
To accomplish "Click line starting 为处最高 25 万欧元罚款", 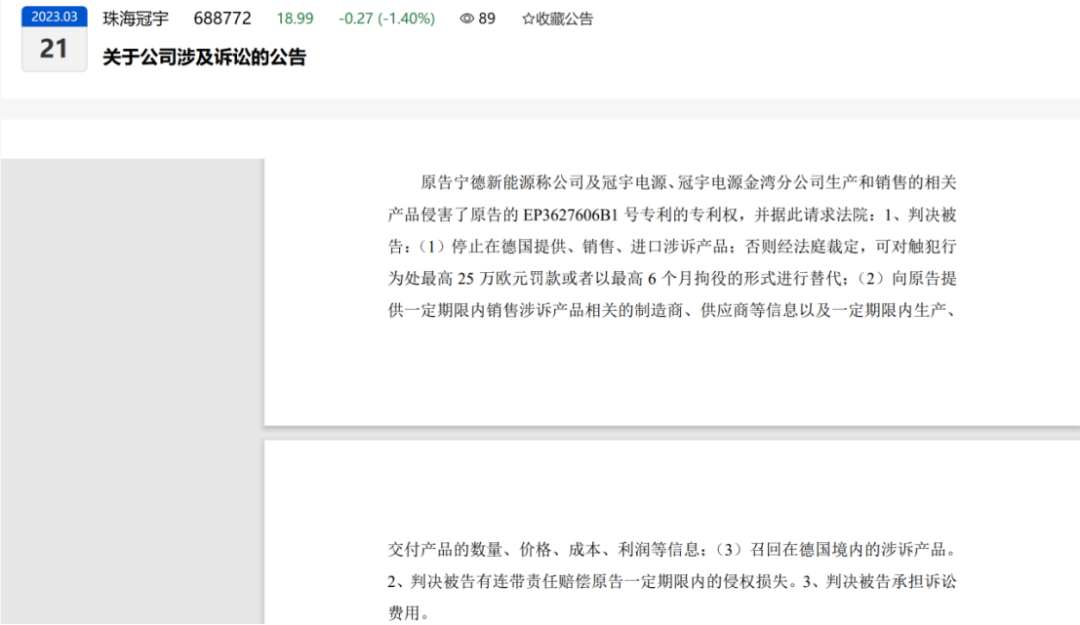I will (672, 278).
